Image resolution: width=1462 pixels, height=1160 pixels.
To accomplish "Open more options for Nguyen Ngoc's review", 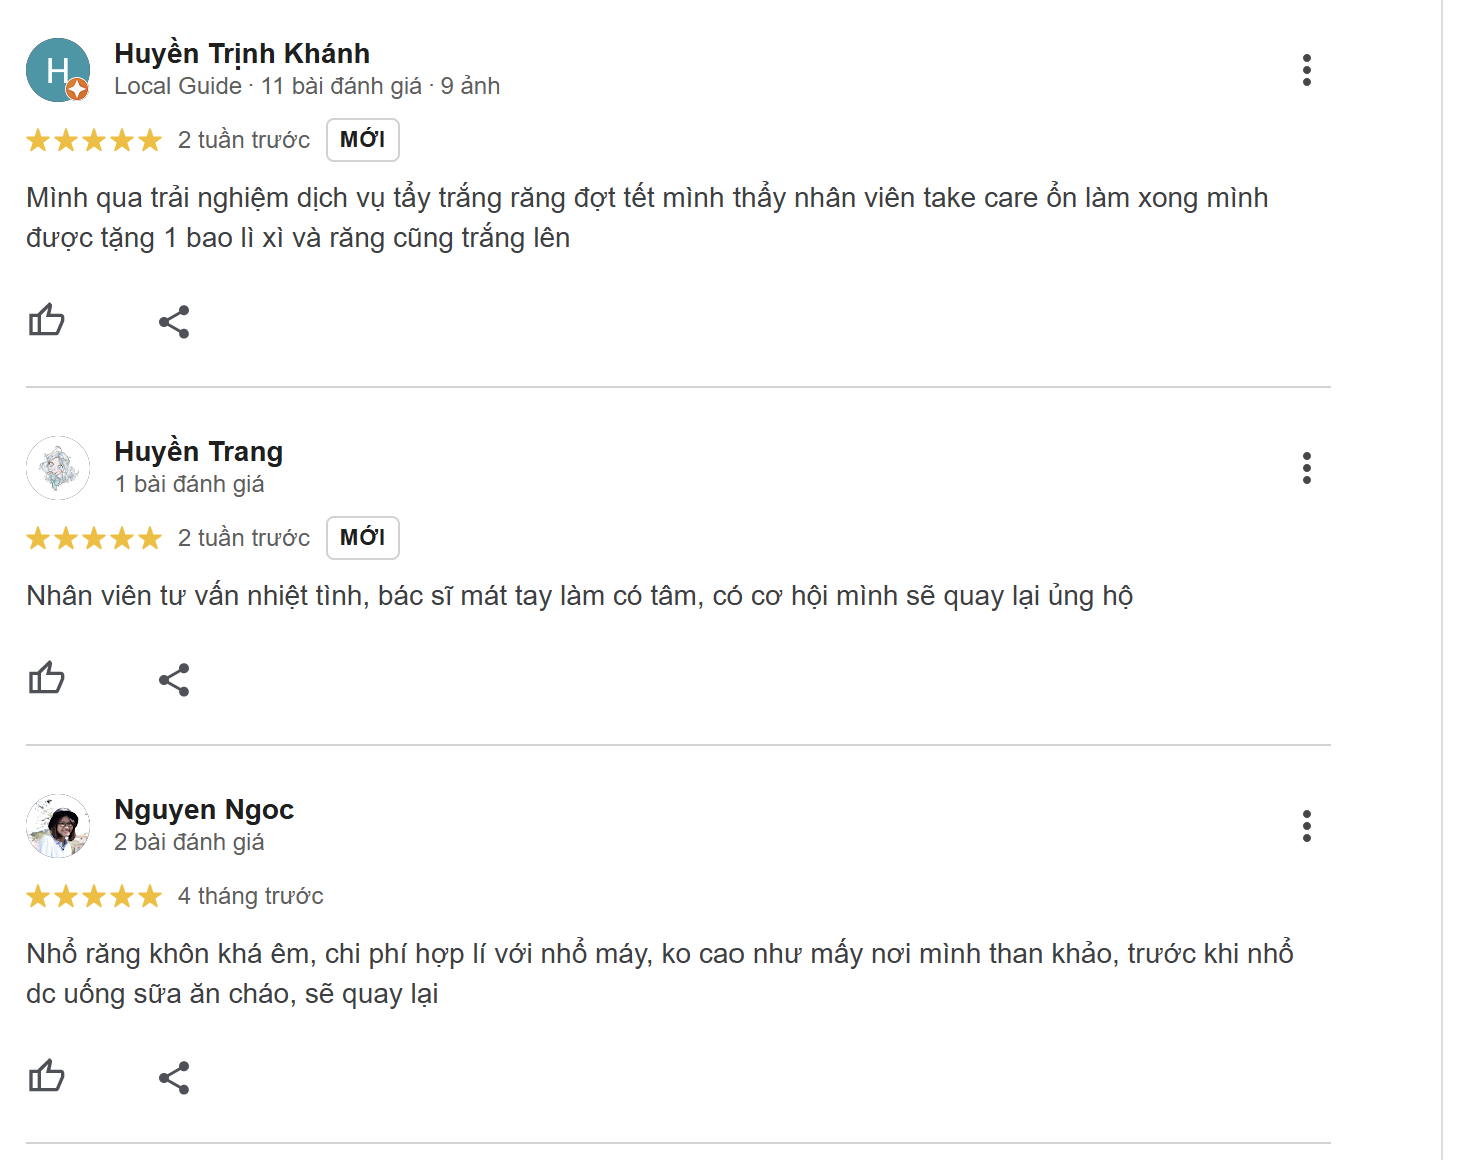I will (x=1306, y=826).
